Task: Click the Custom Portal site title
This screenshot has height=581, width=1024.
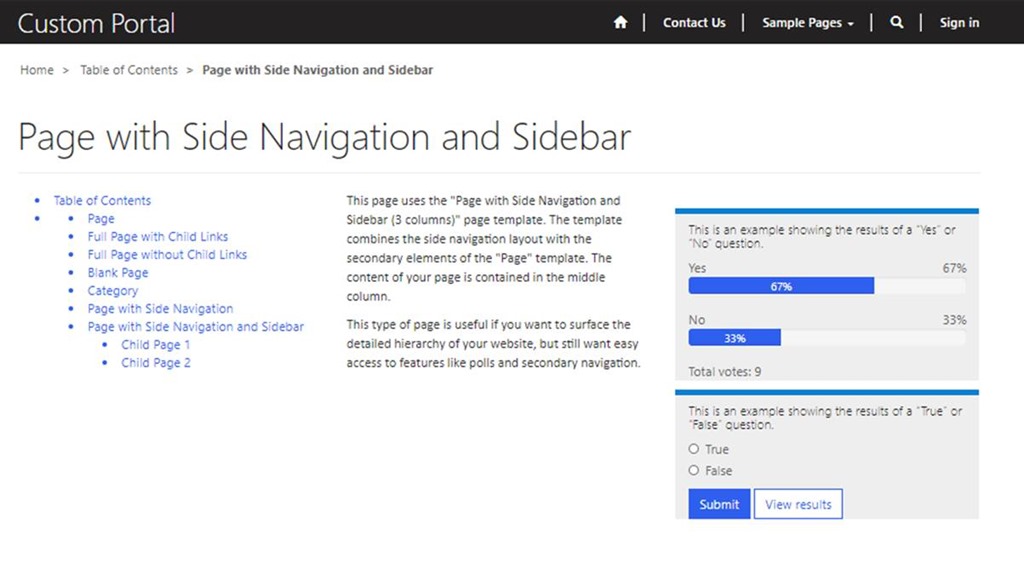Action: (x=96, y=23)
